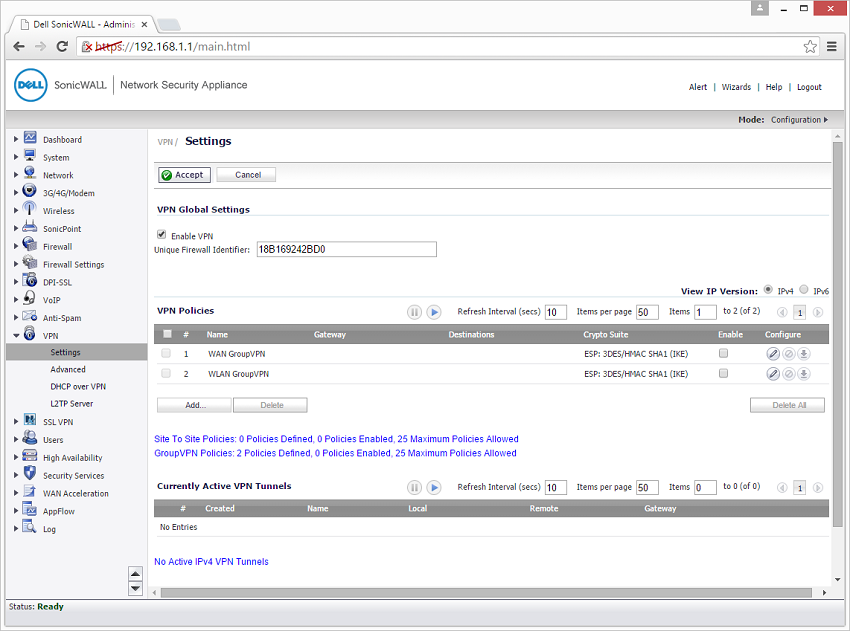Click the Wireless antenna icon
Image resolution: width=850 pixels, height=631 pixels.
coord(29,209)
